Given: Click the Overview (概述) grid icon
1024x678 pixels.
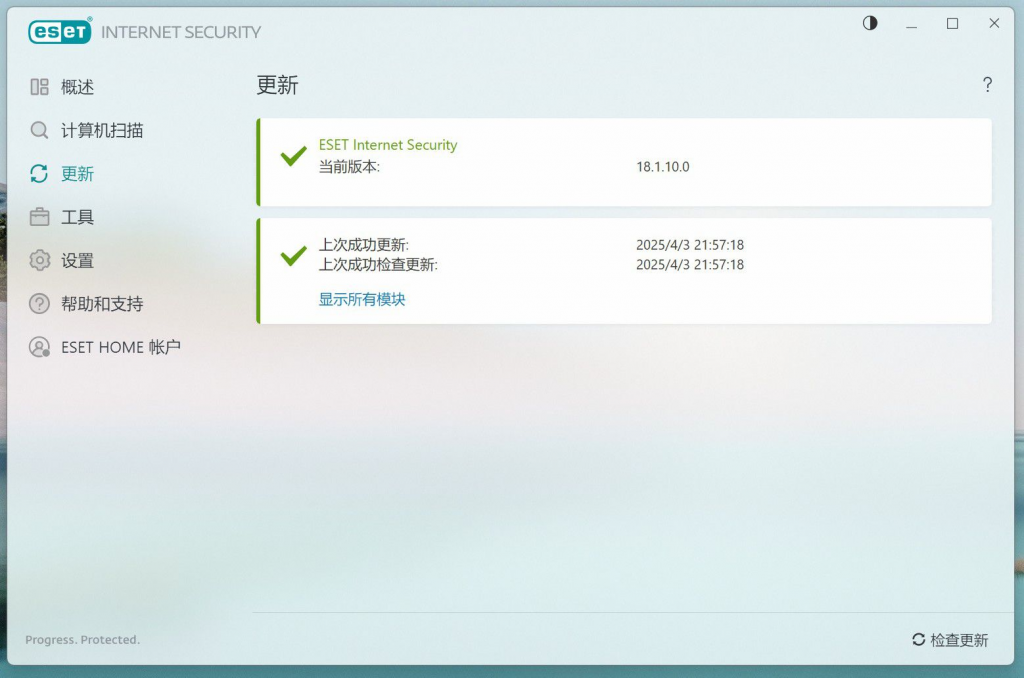Looking at the screenshot, I should point(39,87).
